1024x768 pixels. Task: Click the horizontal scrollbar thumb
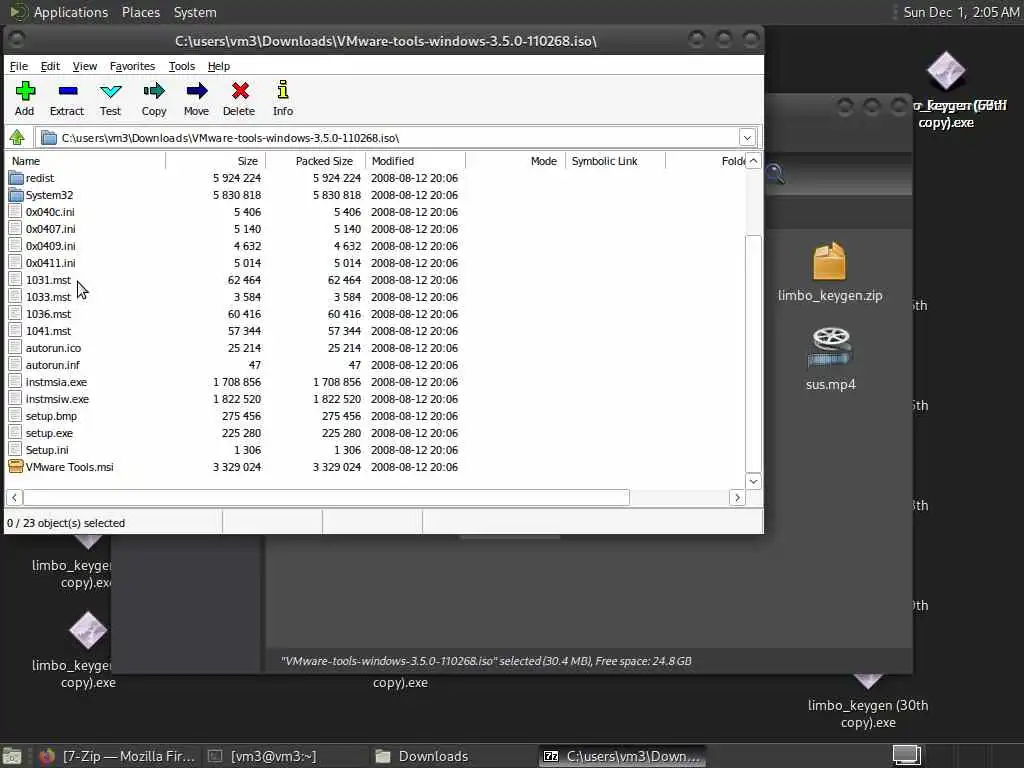(x=327, y=498)
